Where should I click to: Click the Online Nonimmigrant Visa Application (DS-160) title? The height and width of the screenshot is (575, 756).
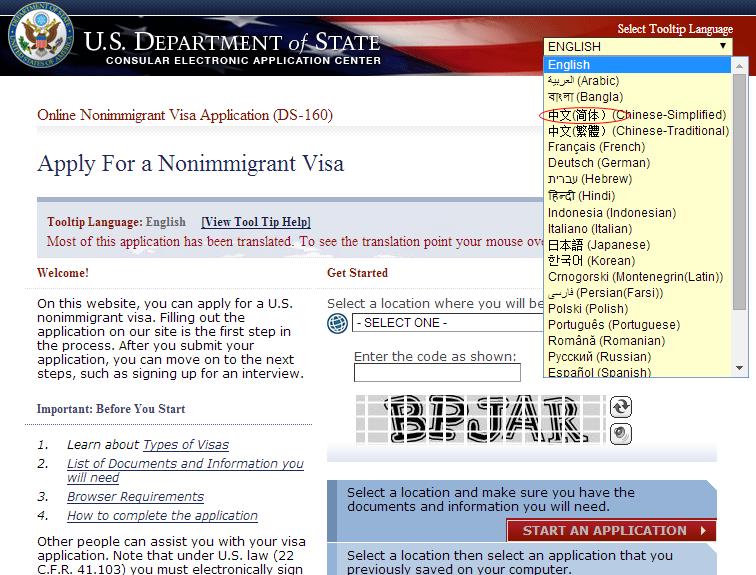[x=185, y=115]
